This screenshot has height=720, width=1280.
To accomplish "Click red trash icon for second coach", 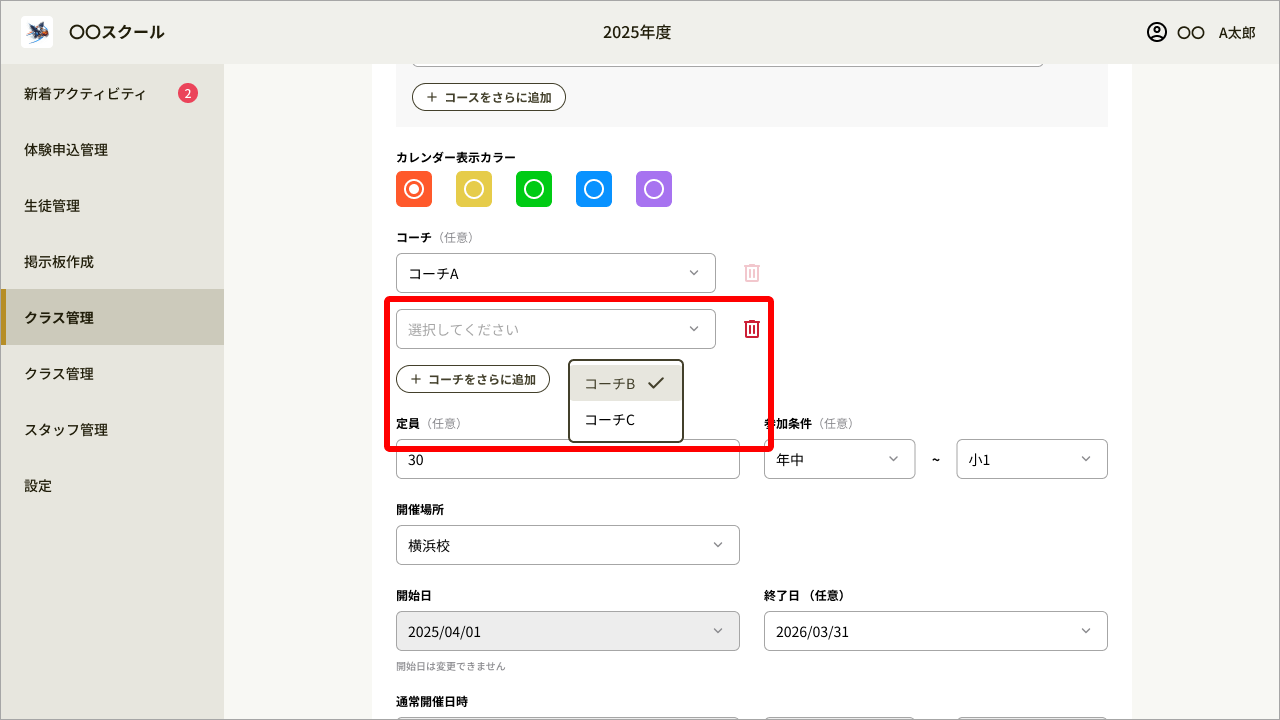I will pyautogui.click(x=752, y=329).
